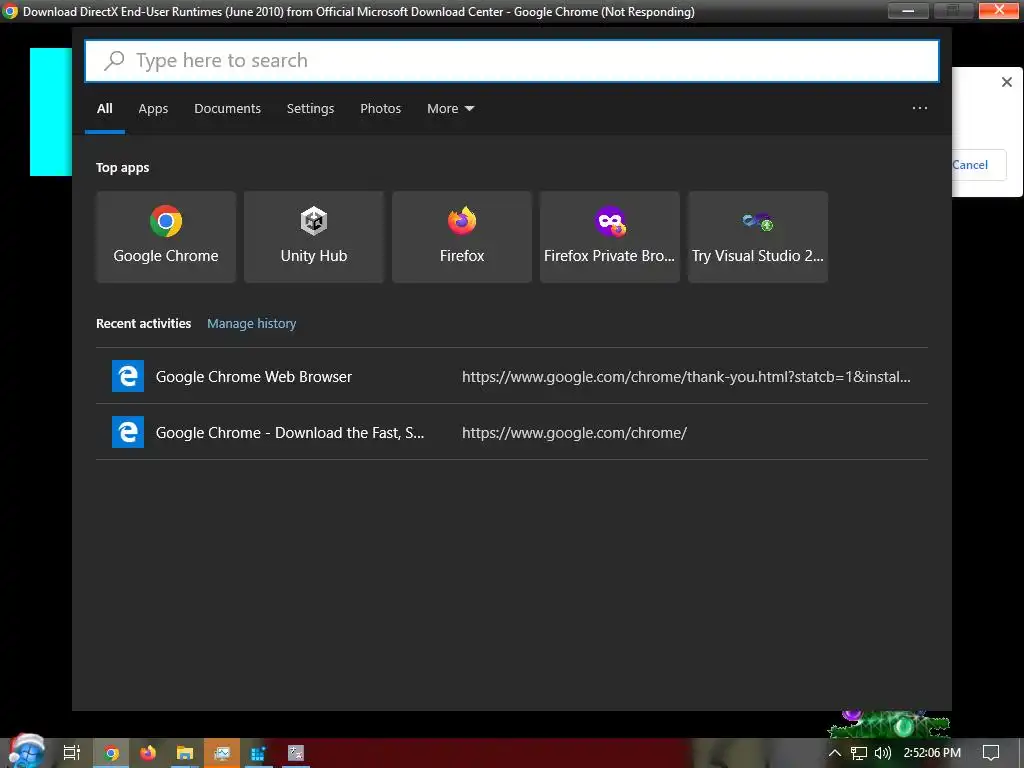
Task: Click the thank-you.html URL text
Action: (686, 377)
